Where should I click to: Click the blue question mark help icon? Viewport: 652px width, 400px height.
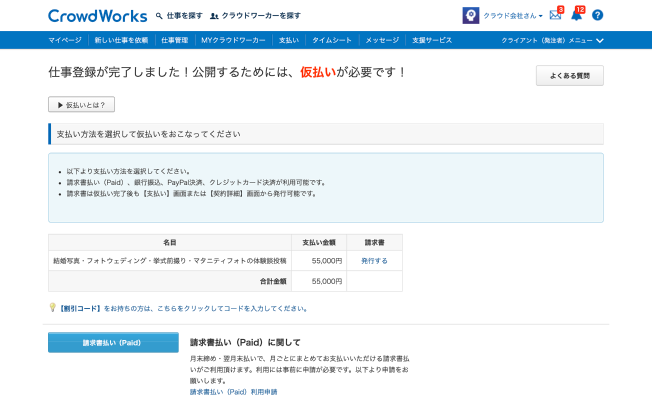[597, 16]
